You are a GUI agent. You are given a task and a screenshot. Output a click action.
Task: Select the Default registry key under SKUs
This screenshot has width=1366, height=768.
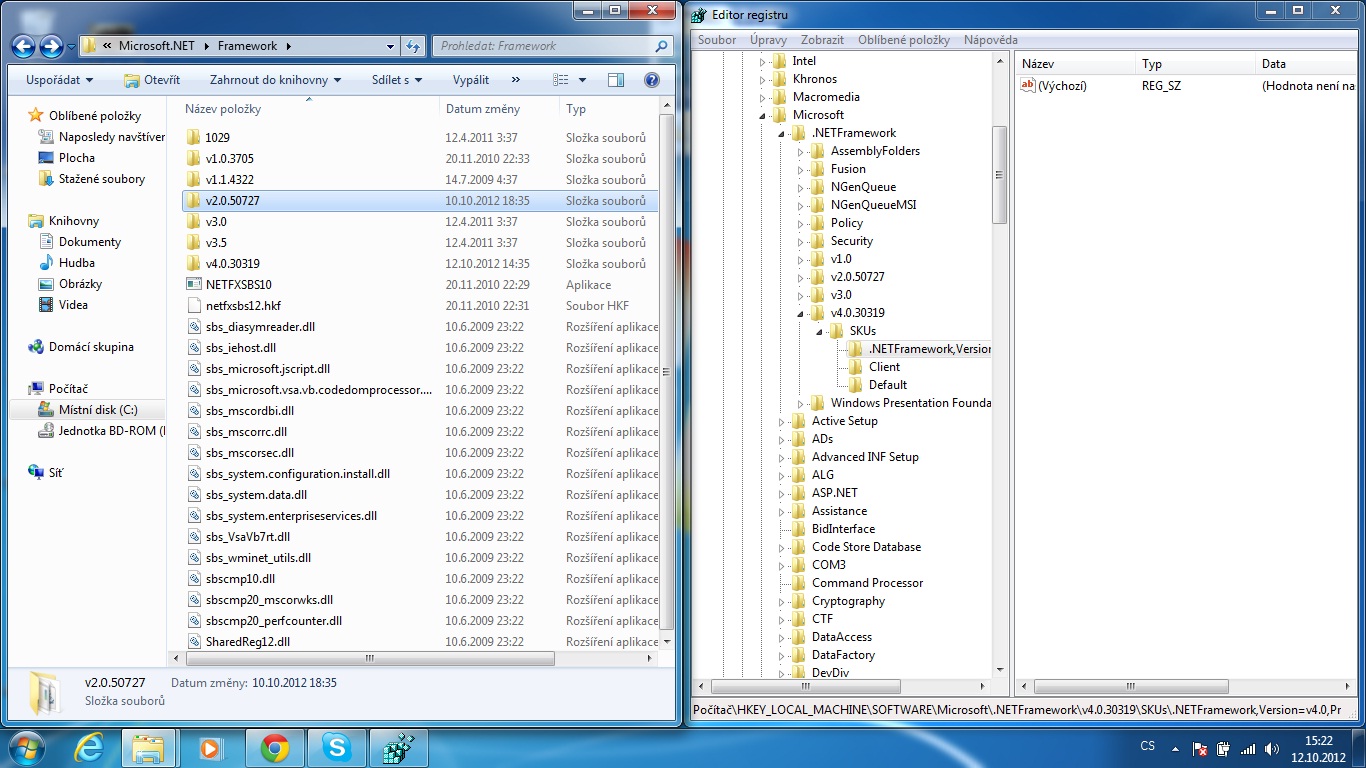[888, 385]
